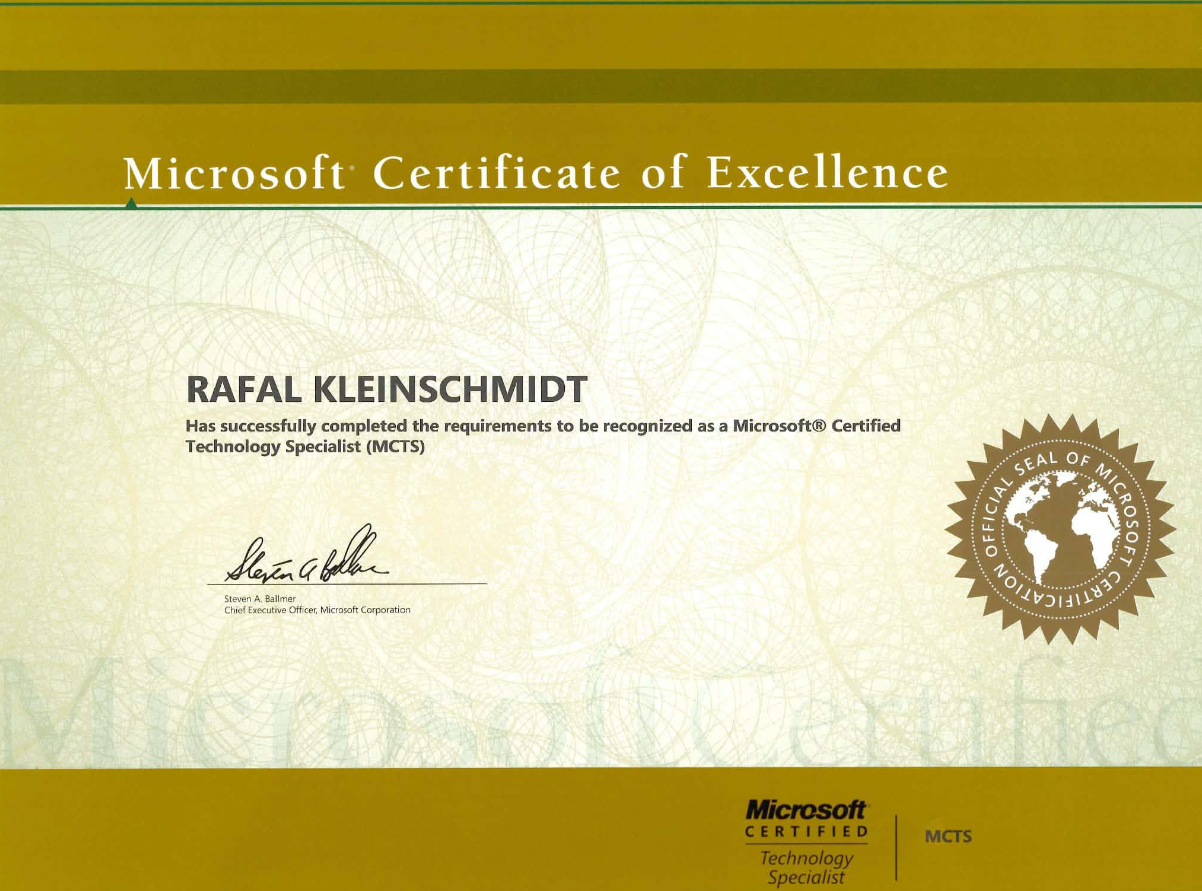Click the word CERTIFIED under Microsoft logo
The image size is (1202, 891).
[808, 831]
